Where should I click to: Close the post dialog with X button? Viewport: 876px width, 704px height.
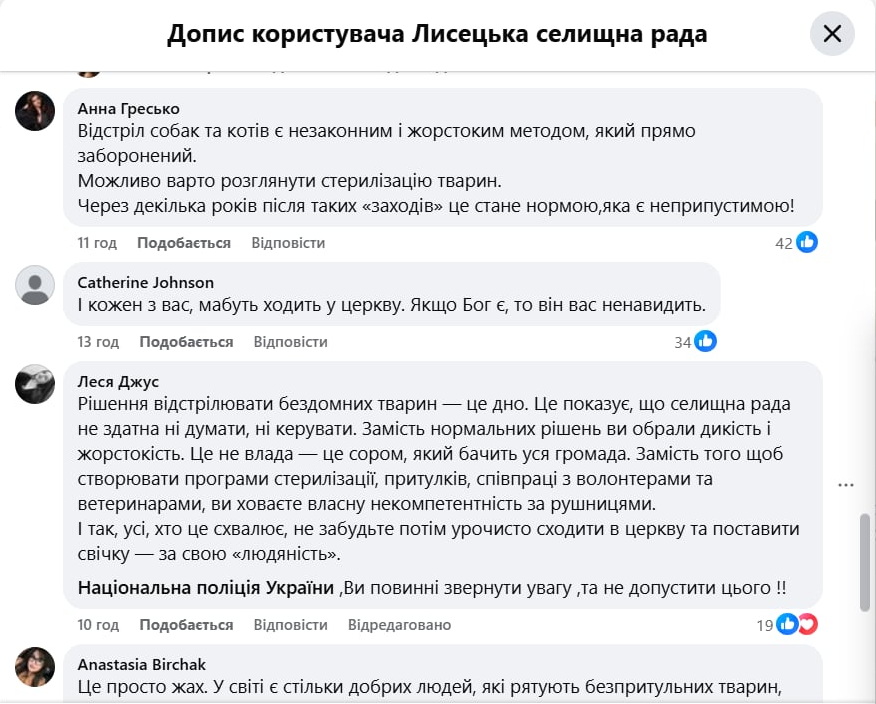click(x=832, y=34)
